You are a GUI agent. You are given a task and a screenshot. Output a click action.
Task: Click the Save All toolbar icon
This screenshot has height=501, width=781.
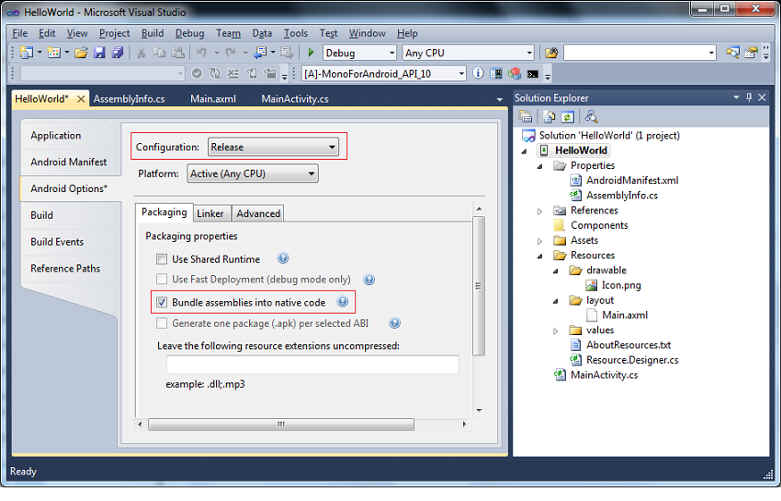pyautogui.click(x=118, y=52)
